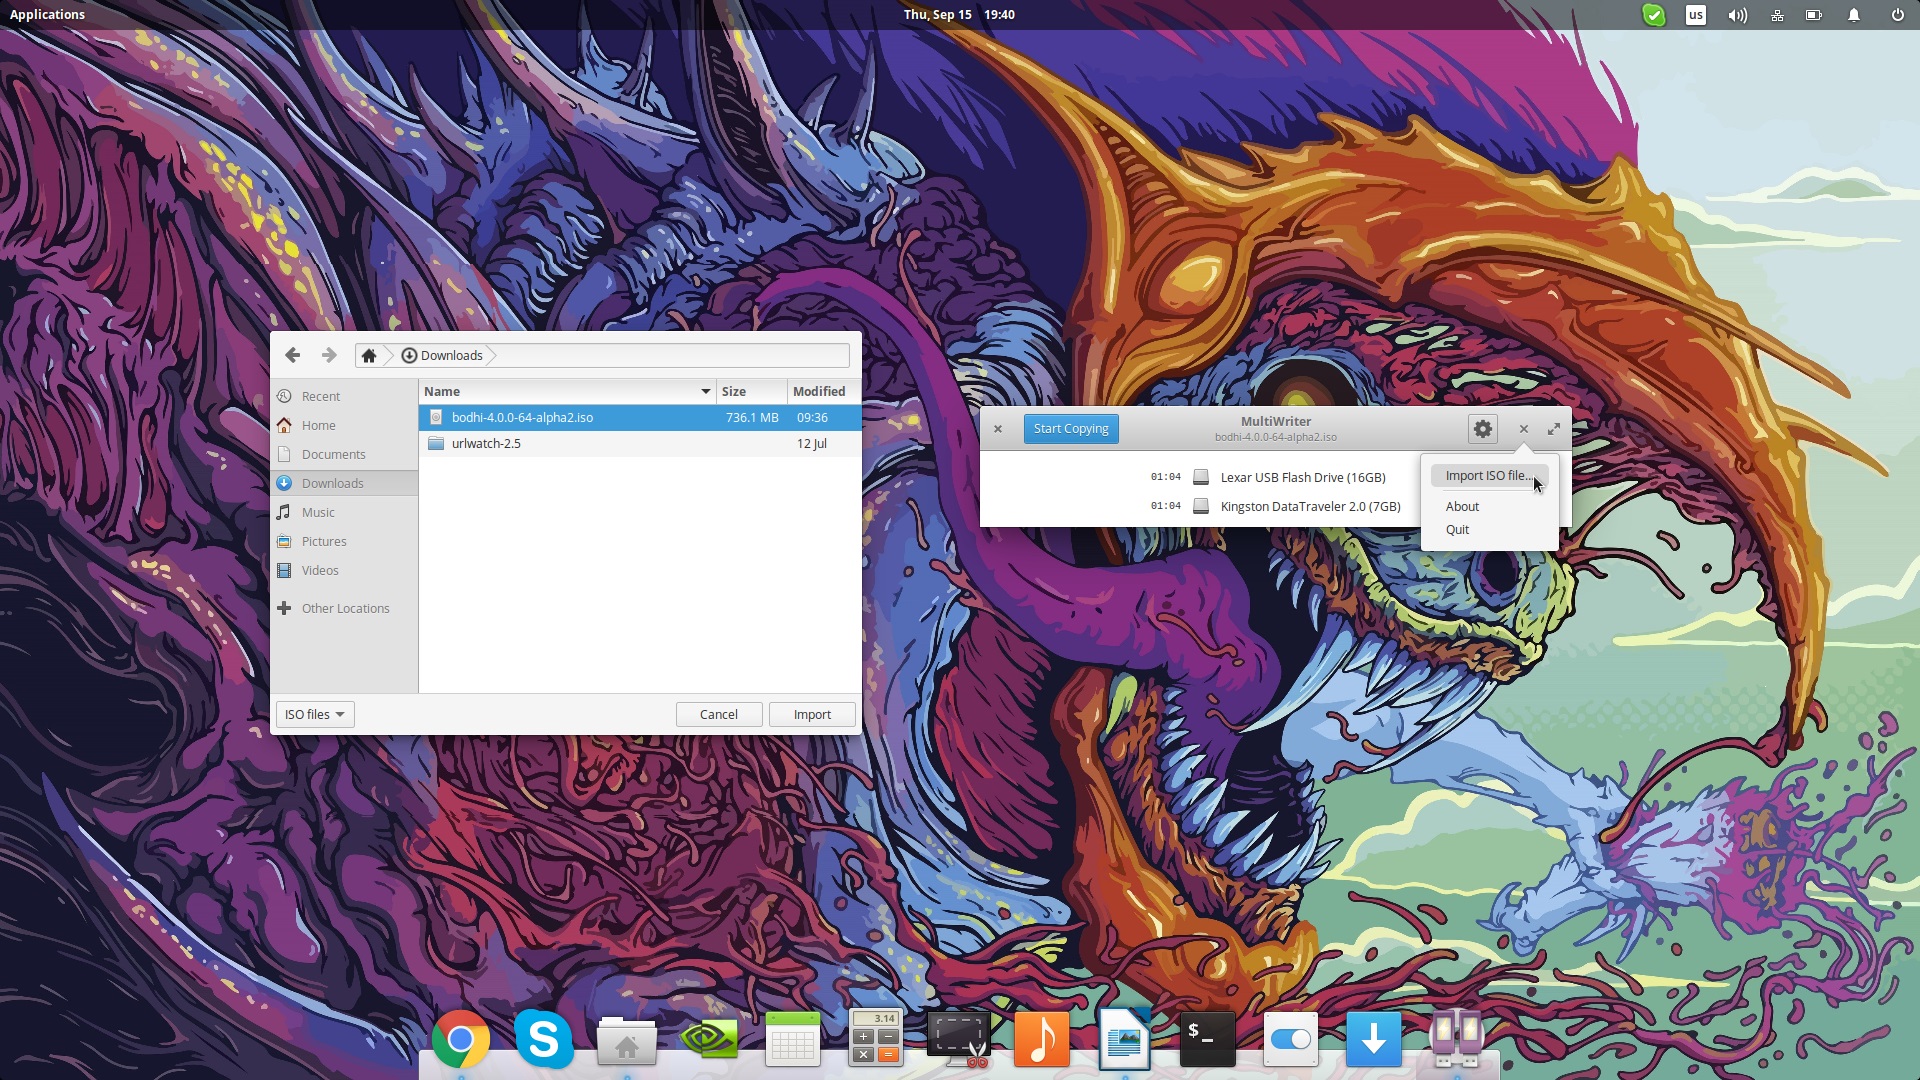The width and height of the screenshot is (1920, 1080).
Task: Open Music in sidebar
Action: 344,512
